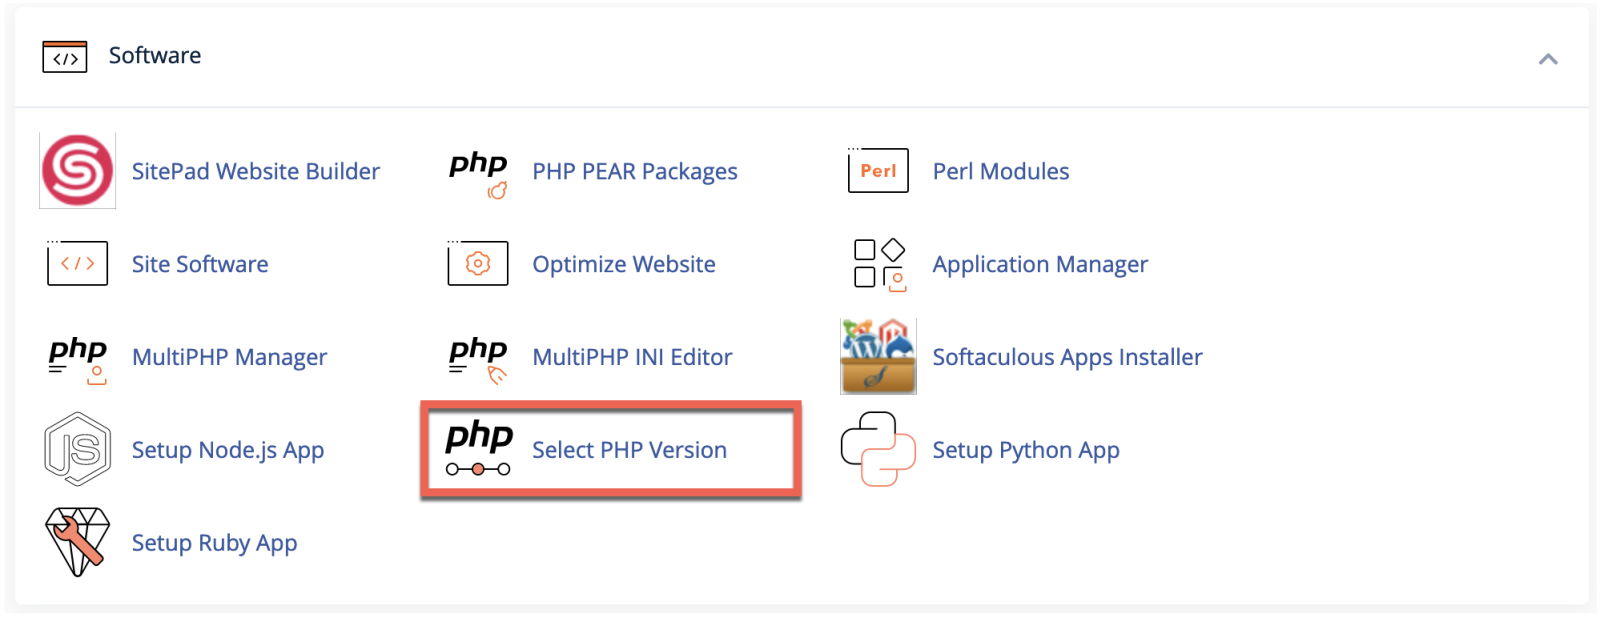The width and height of the screenshot is (1600, 618).
Task: Open the Softaculous Apps Installer link
Action: [1067, 358]
